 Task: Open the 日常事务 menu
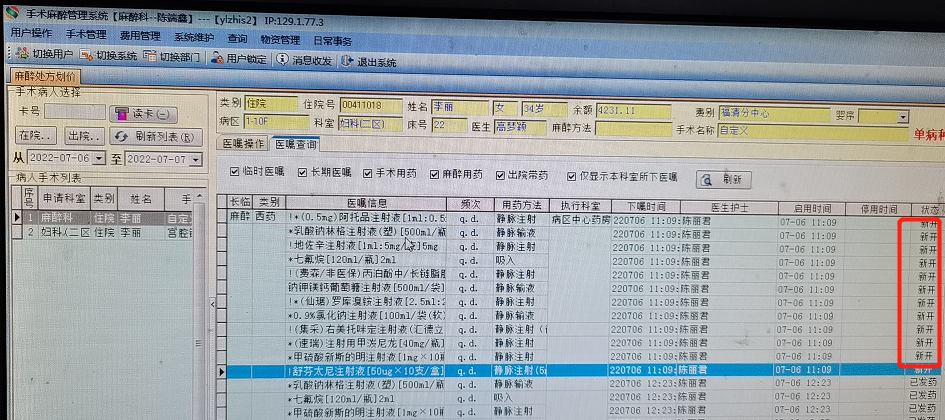coord(333,42)
